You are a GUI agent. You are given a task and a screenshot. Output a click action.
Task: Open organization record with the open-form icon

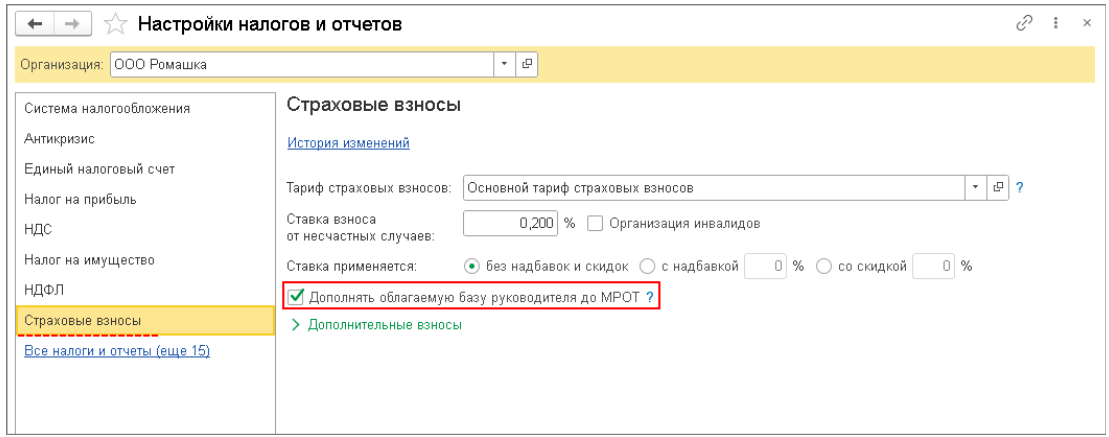click(528, 66)
